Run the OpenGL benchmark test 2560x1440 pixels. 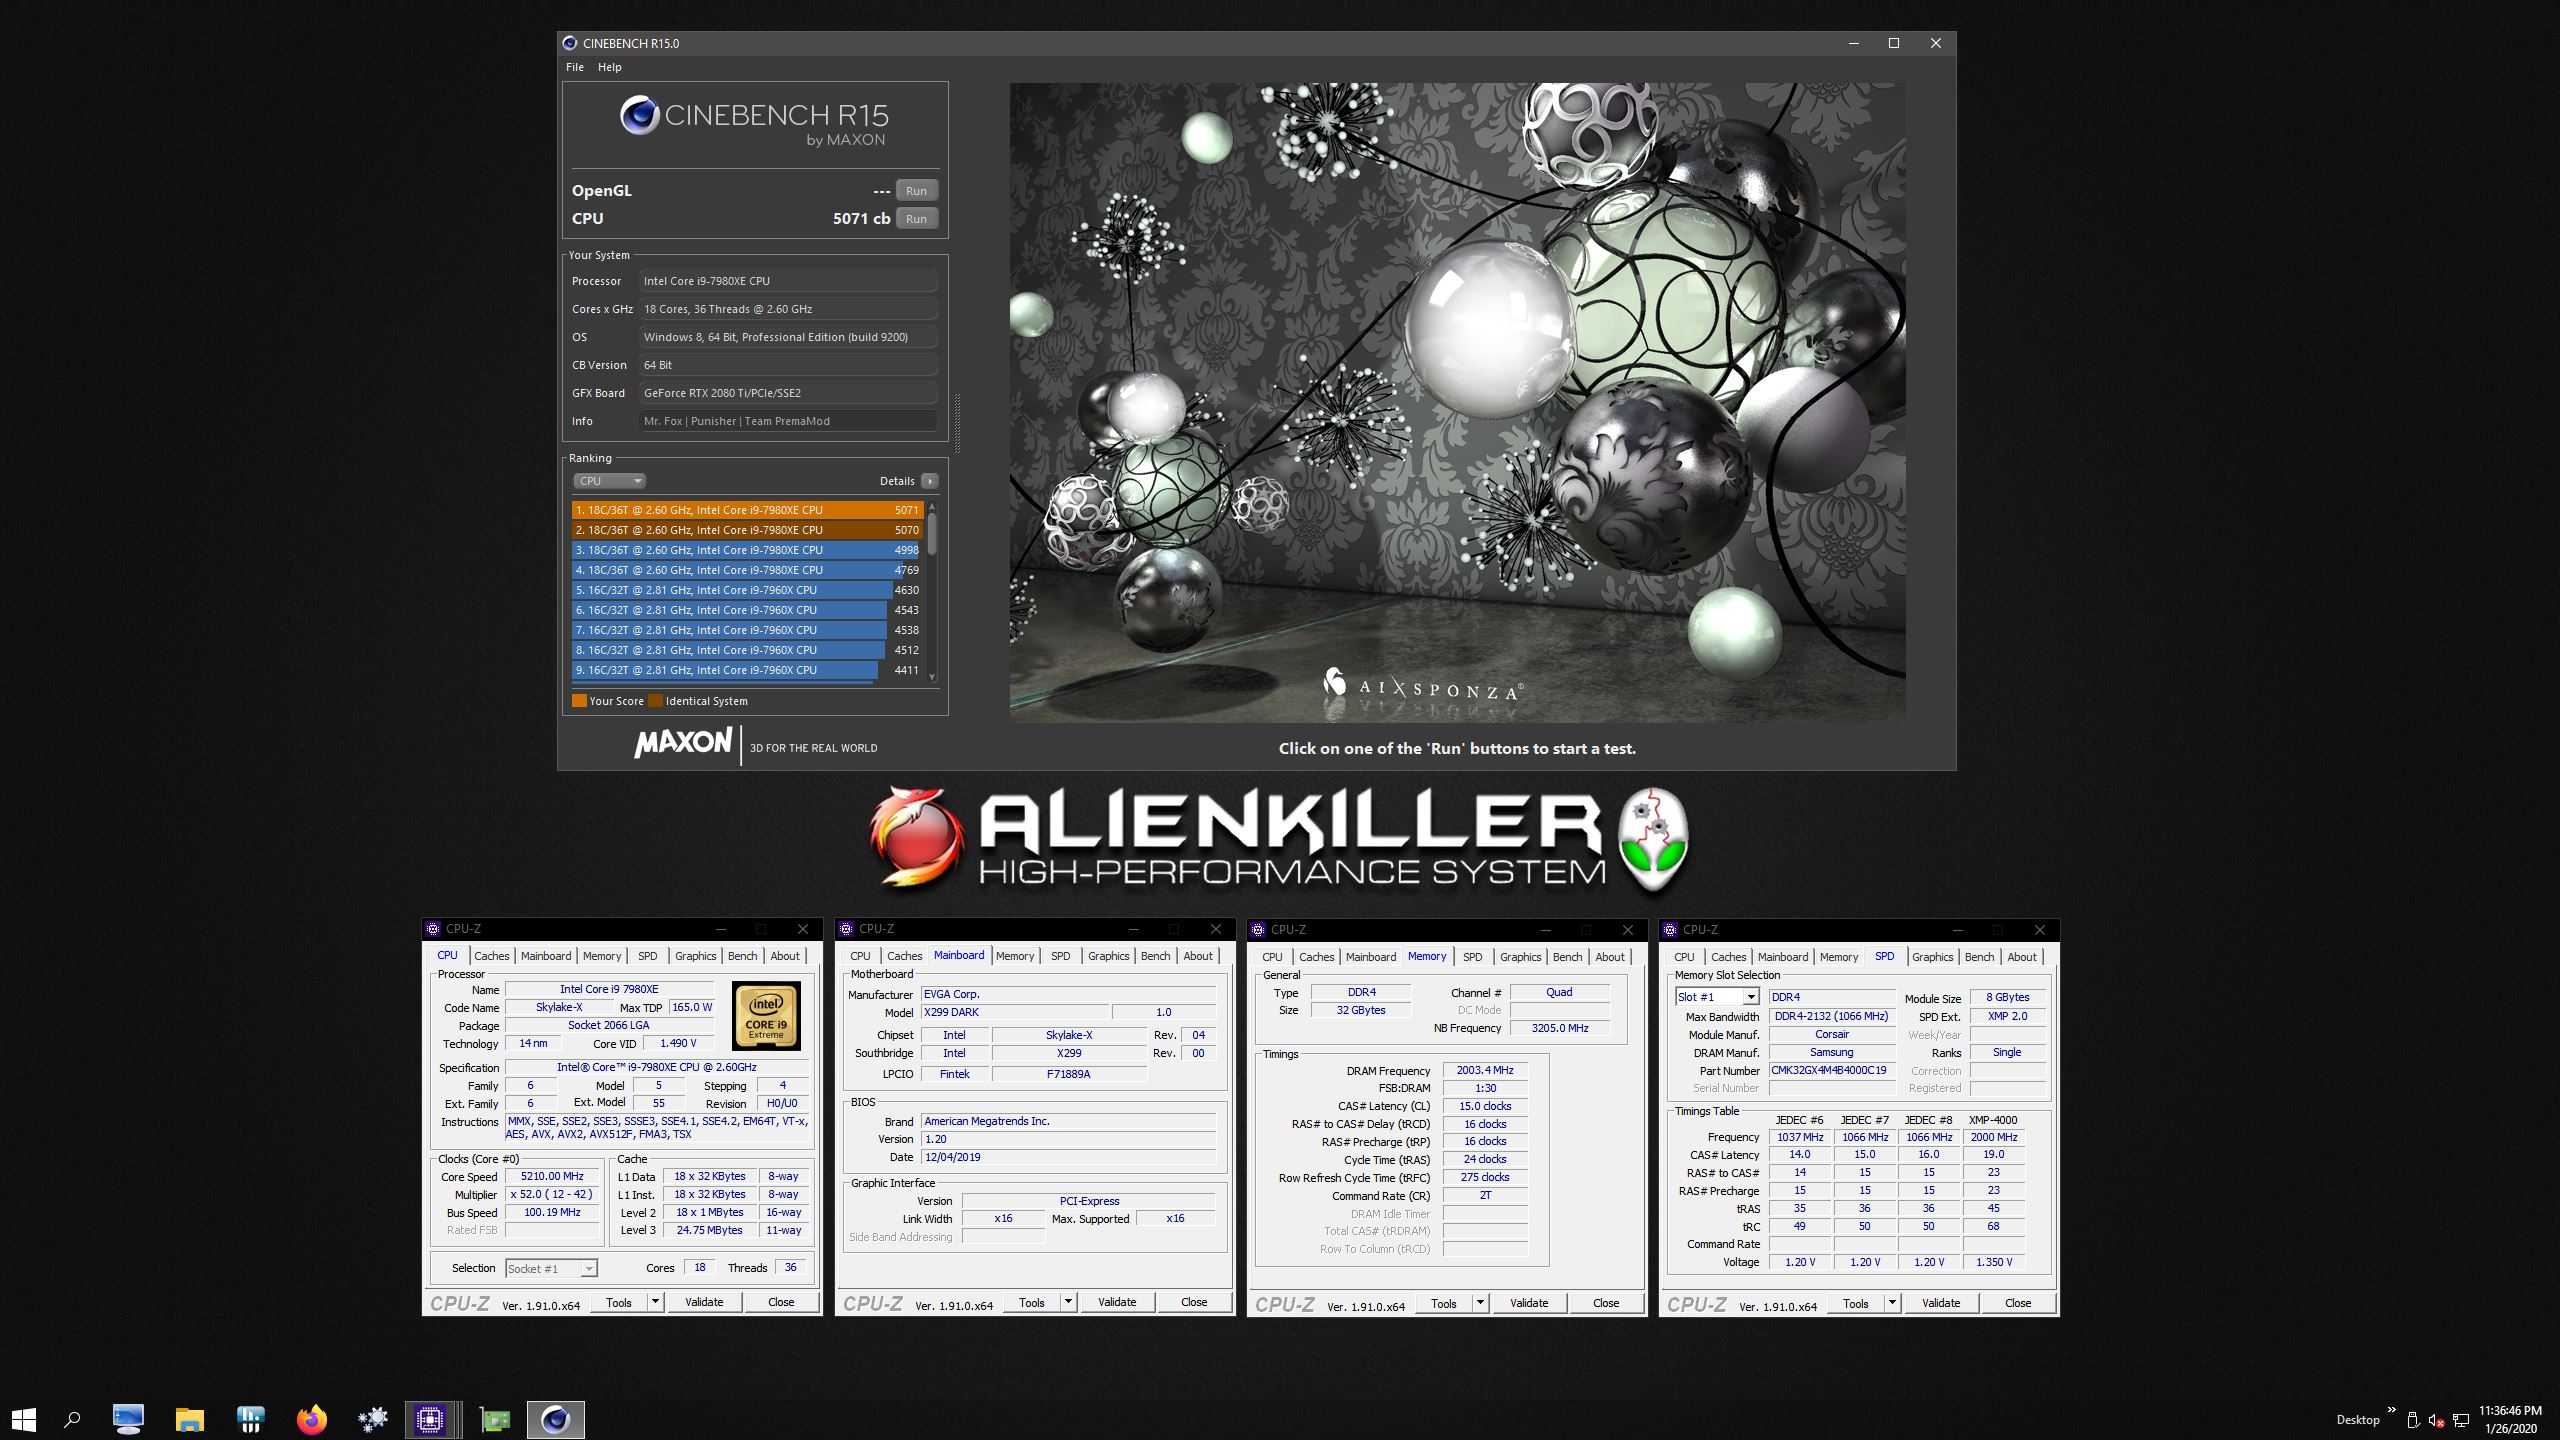916,191
